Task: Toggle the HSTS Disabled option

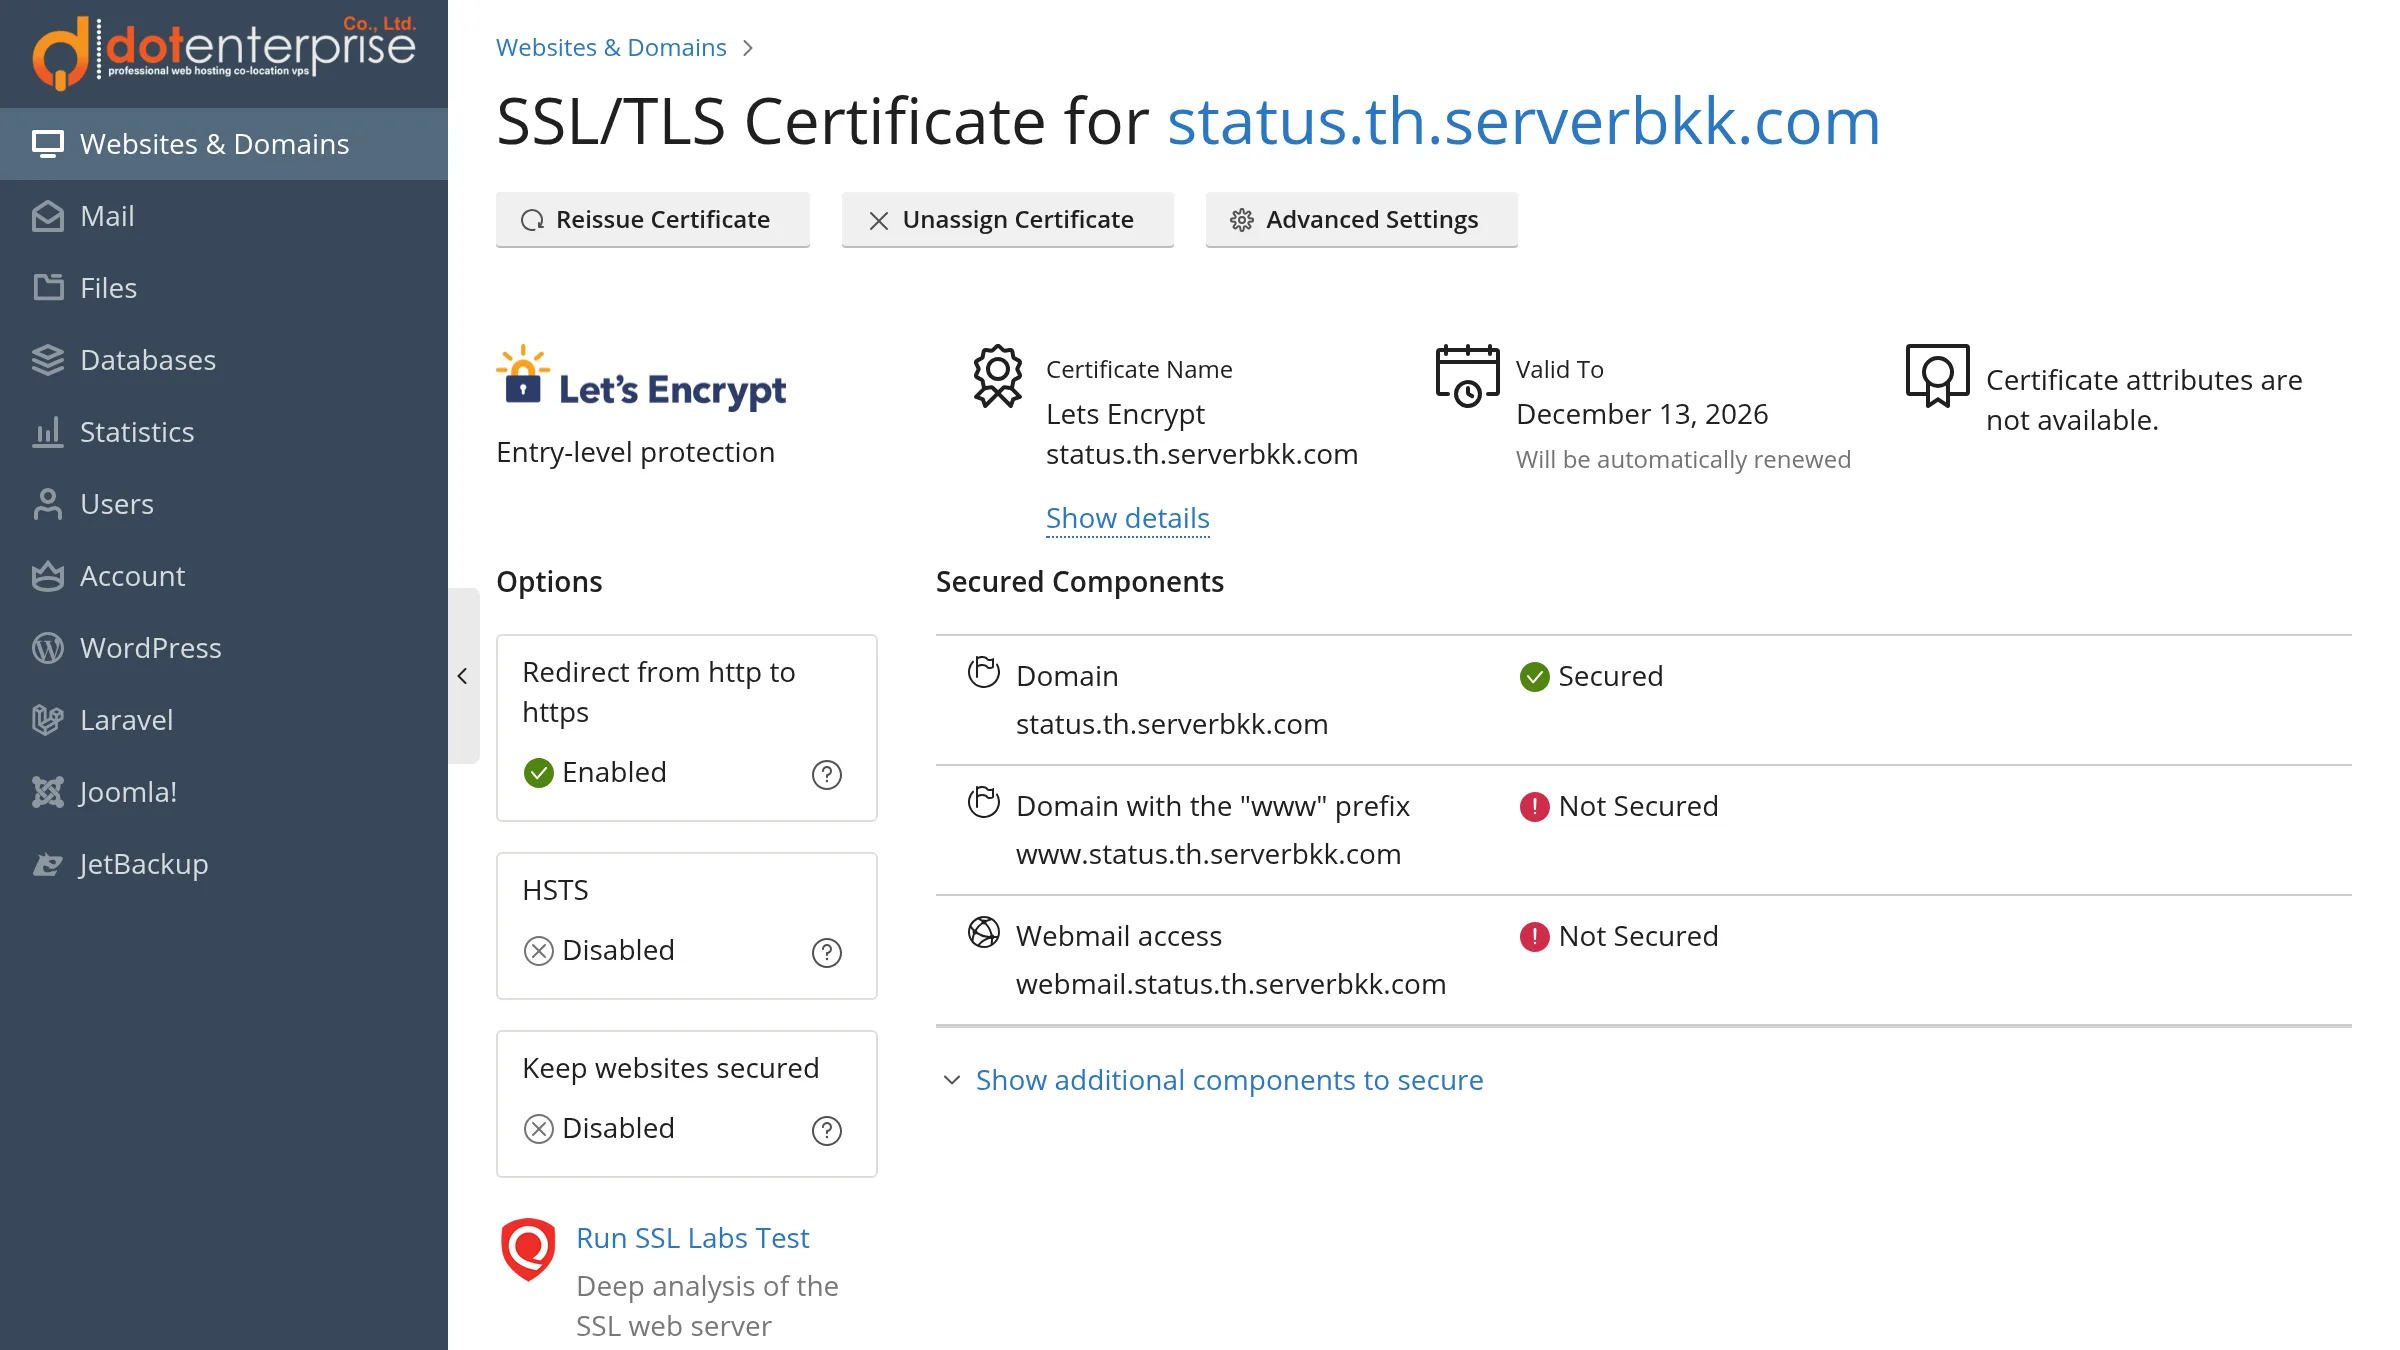Action: pyautogui.click(x=599, y=950)
